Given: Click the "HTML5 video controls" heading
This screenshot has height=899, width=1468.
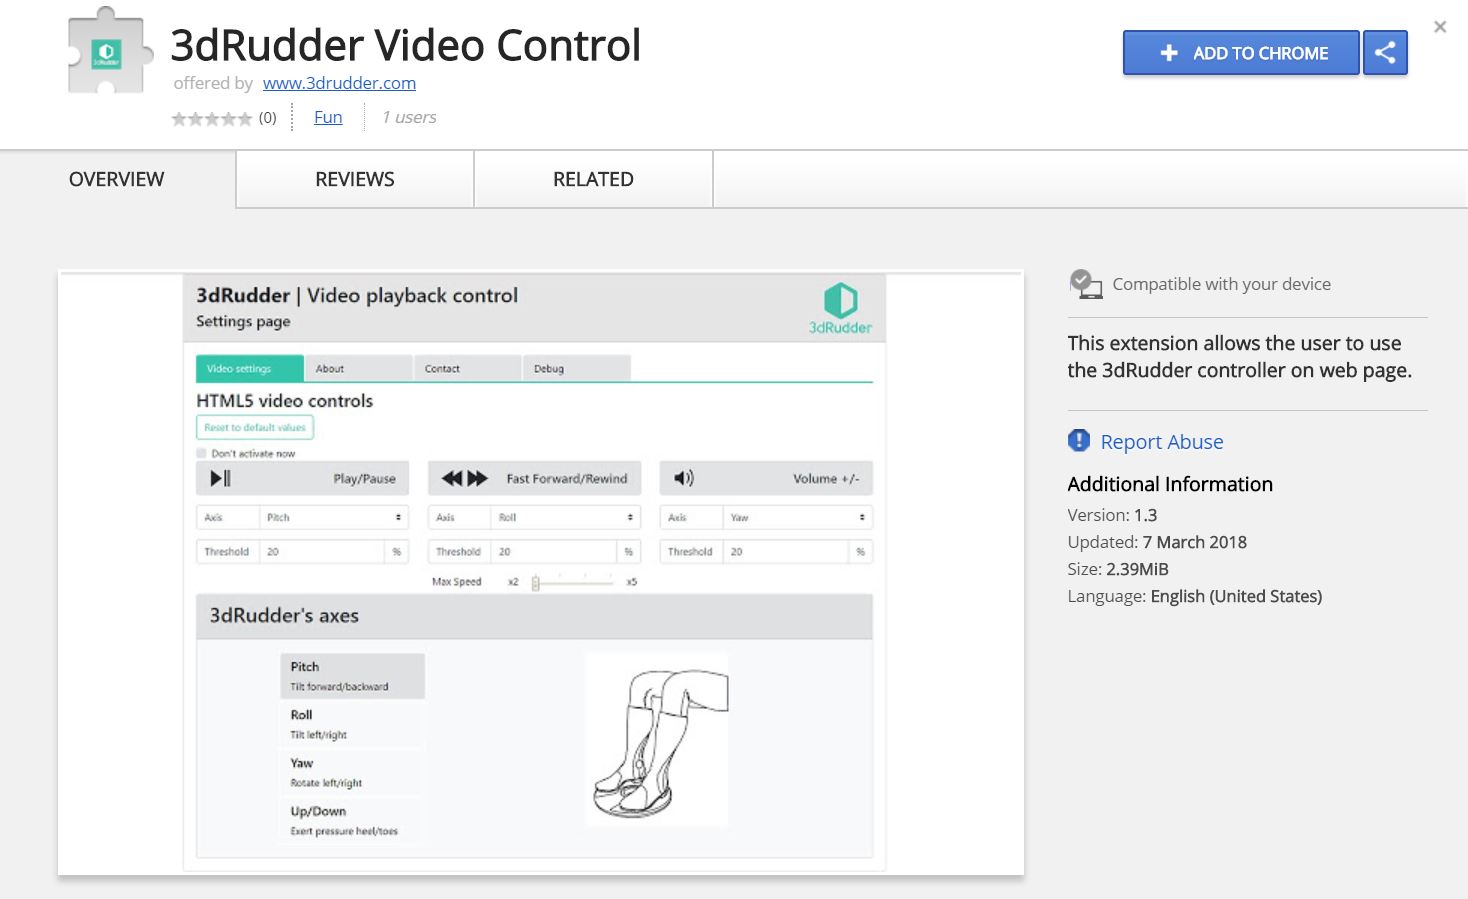Looking at the screenshot, I should point(285,401).
